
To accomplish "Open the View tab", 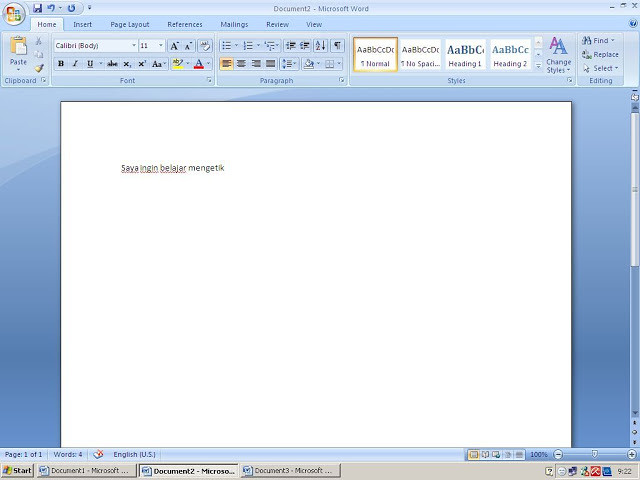I will [x=314, y=24].
